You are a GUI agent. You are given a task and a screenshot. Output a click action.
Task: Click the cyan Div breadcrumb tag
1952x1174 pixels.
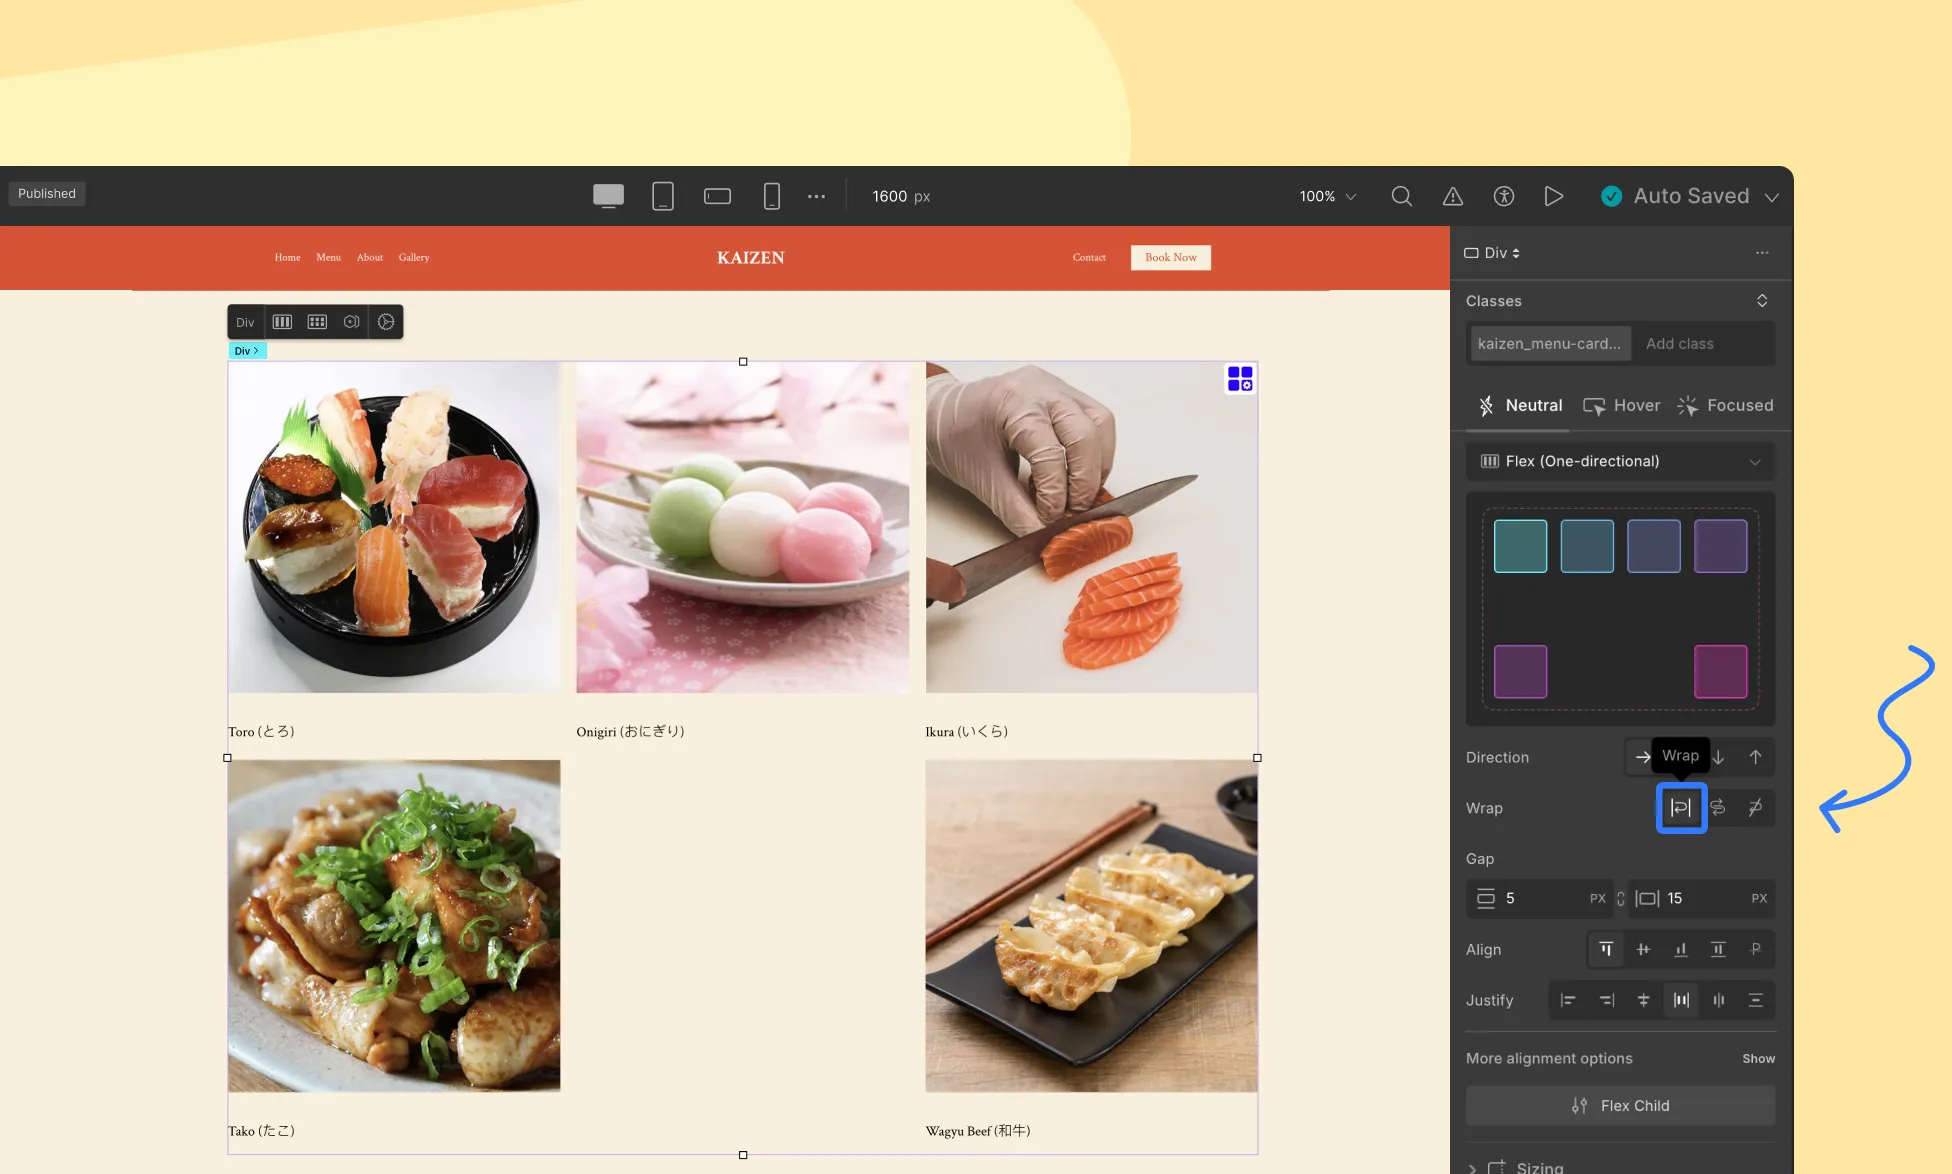pyautogui.click(x=247, y=351)
